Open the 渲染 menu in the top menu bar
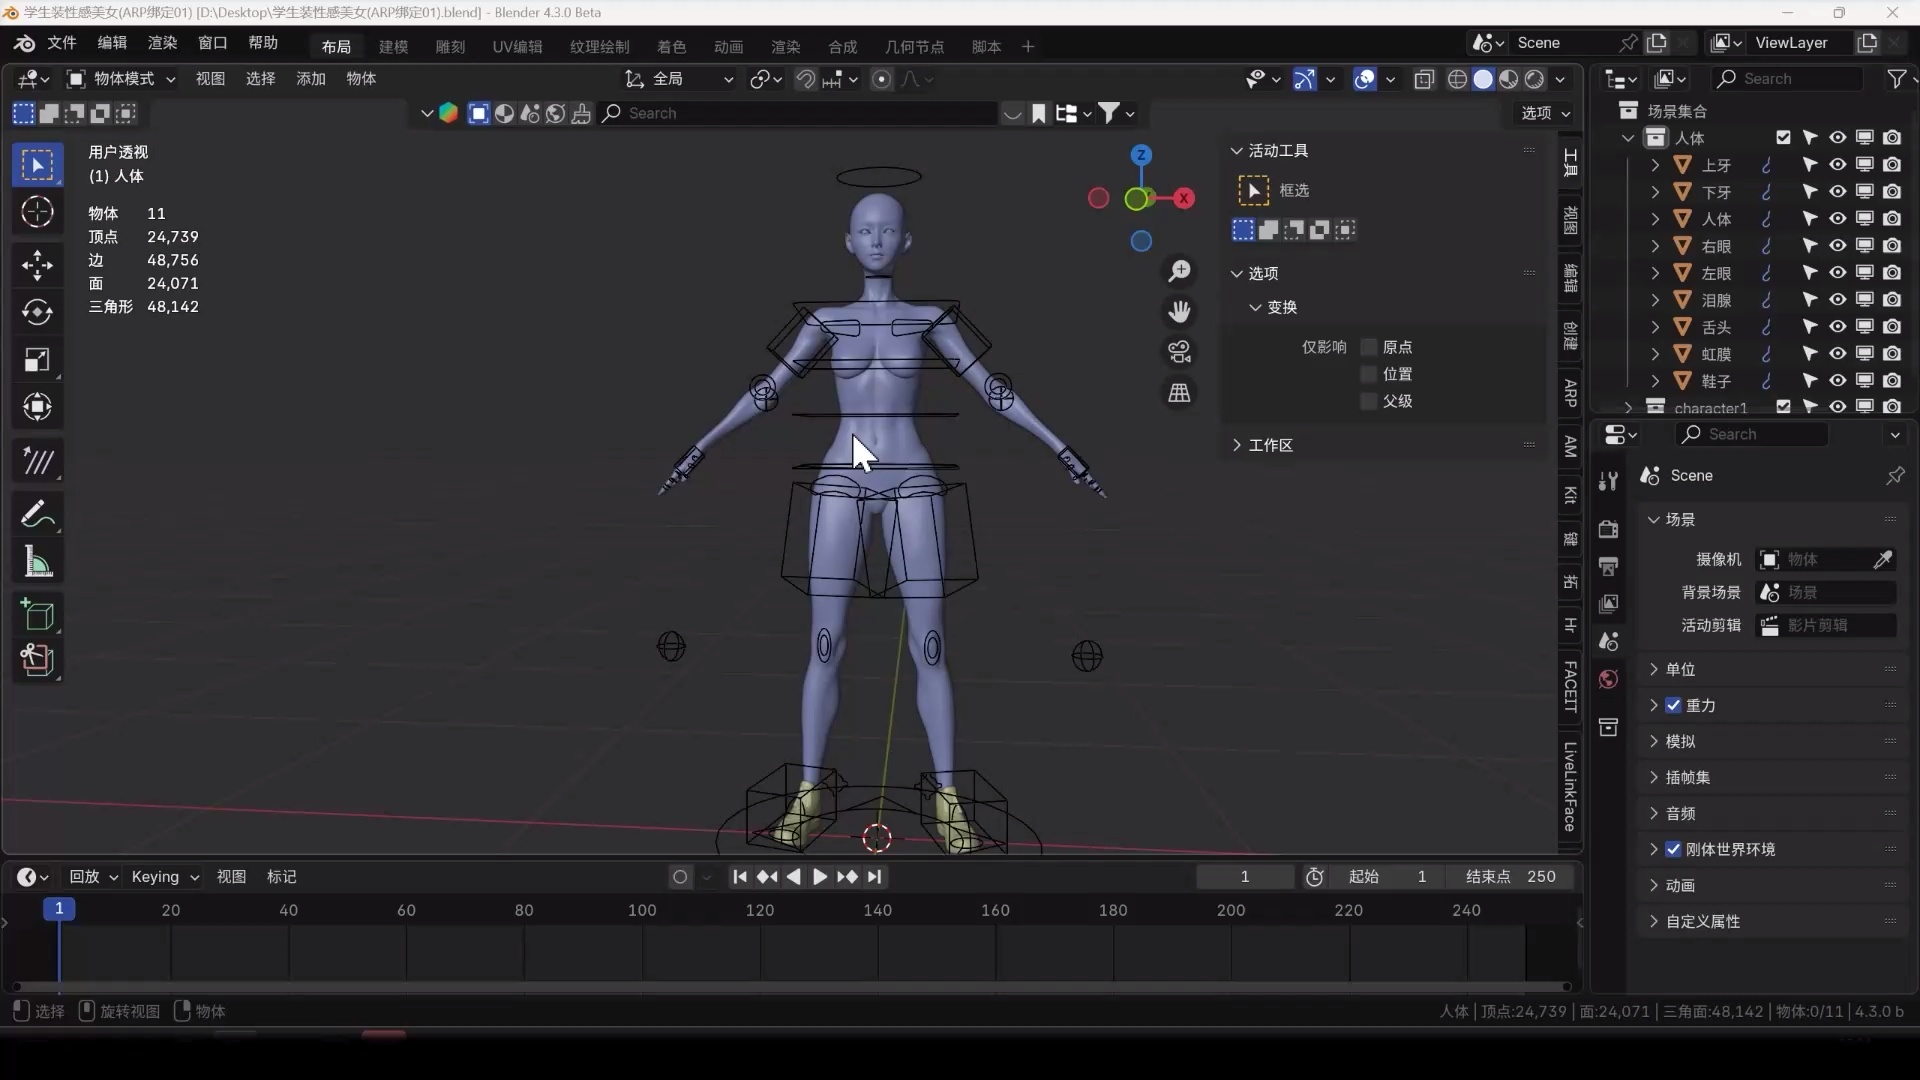This screenshot has height=1080, width=1920. tap(162, 43)
